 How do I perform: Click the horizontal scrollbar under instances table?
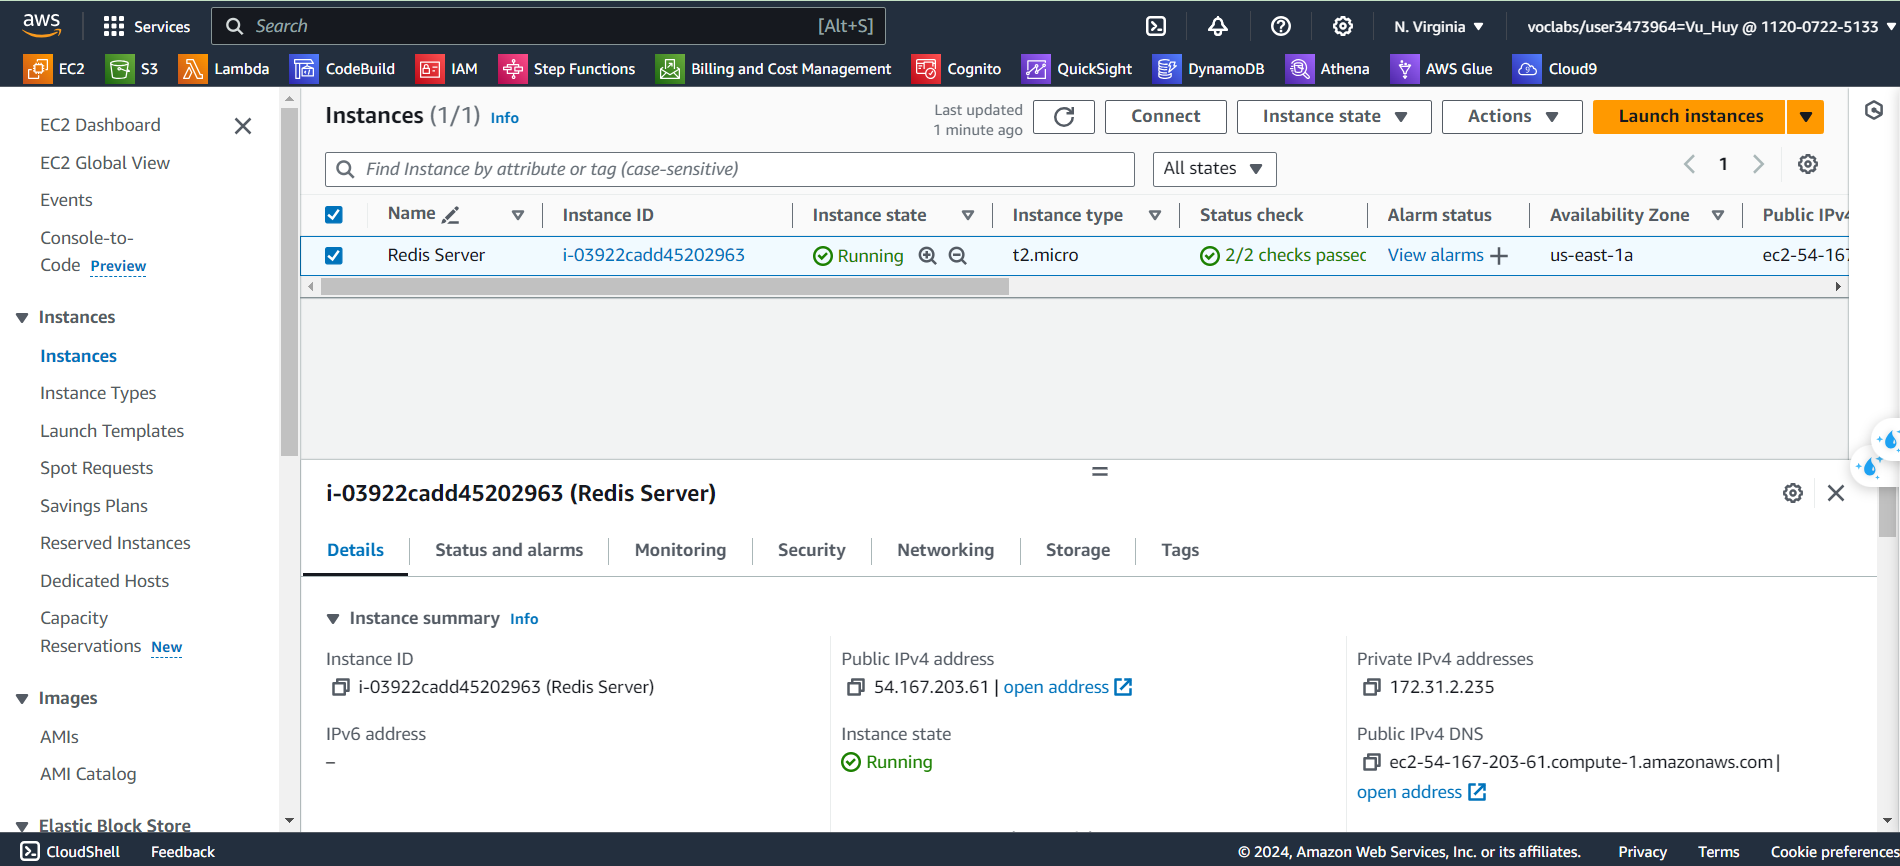coord(664,287)
